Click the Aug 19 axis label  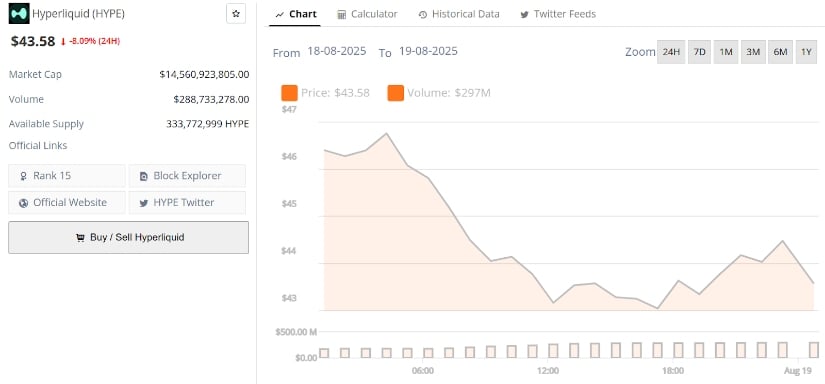(797, 371)
